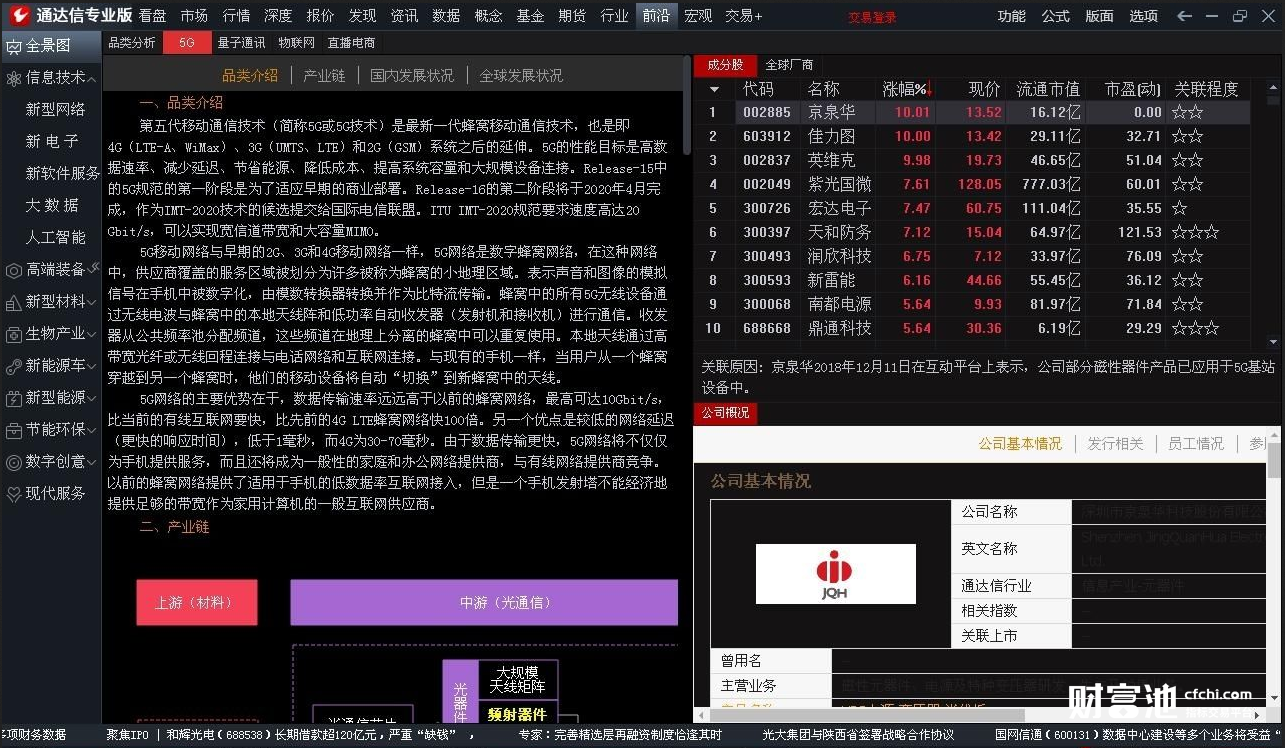Click the 现代服务 heart icon
The image size is (1285, 748).
pos(13,494)
